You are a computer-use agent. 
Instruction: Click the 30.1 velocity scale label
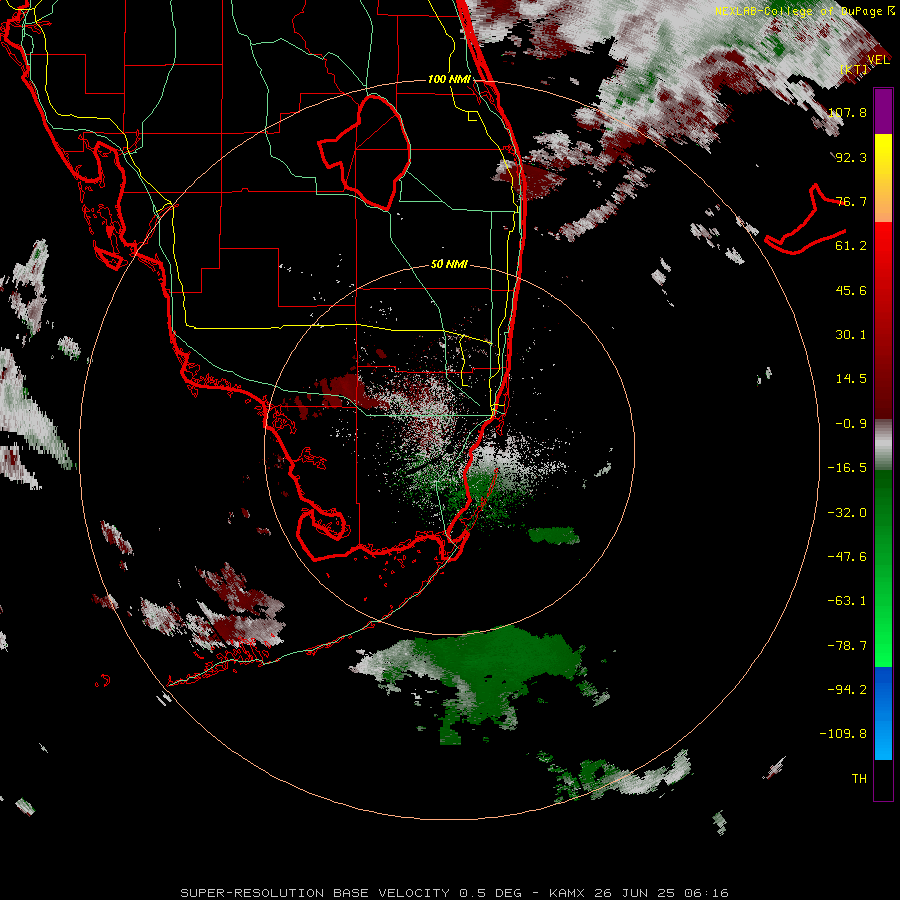click(851, 335)
